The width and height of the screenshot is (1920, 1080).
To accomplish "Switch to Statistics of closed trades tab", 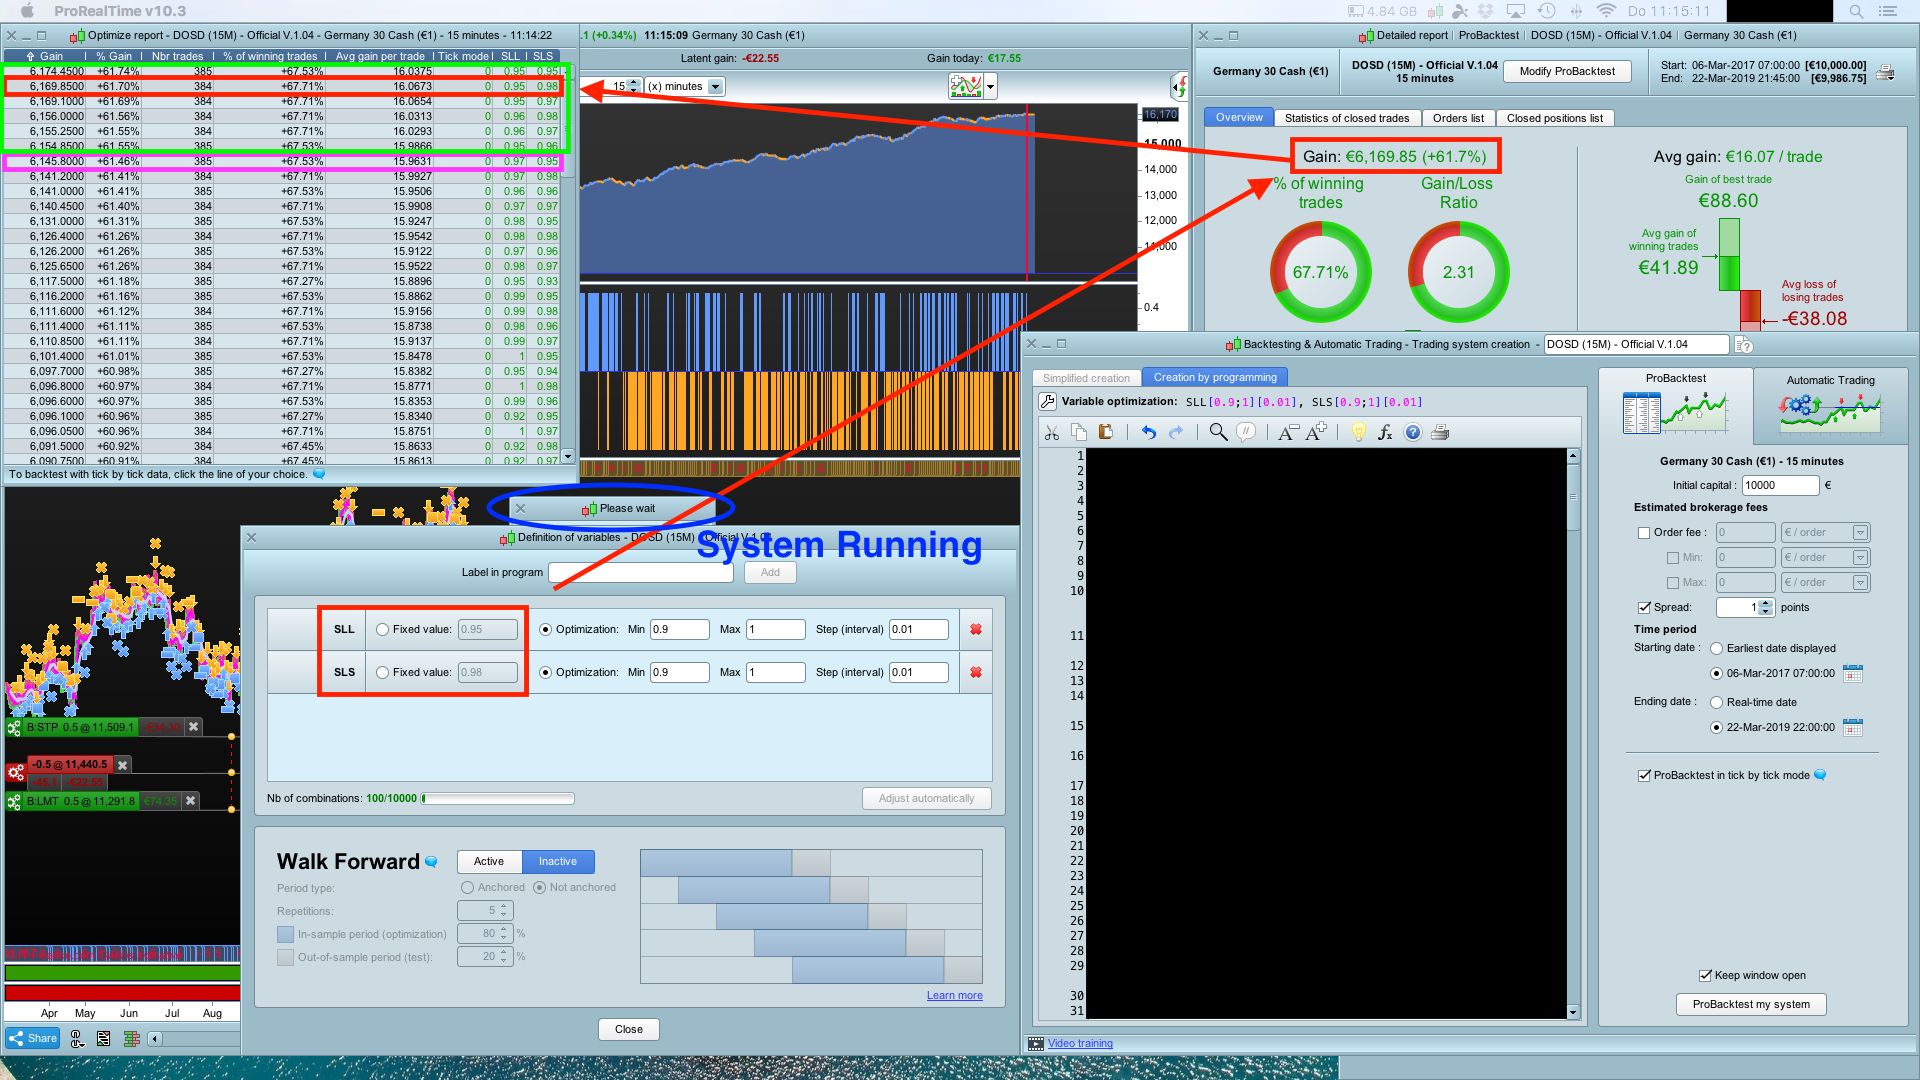I will (x=1346, y=118).
